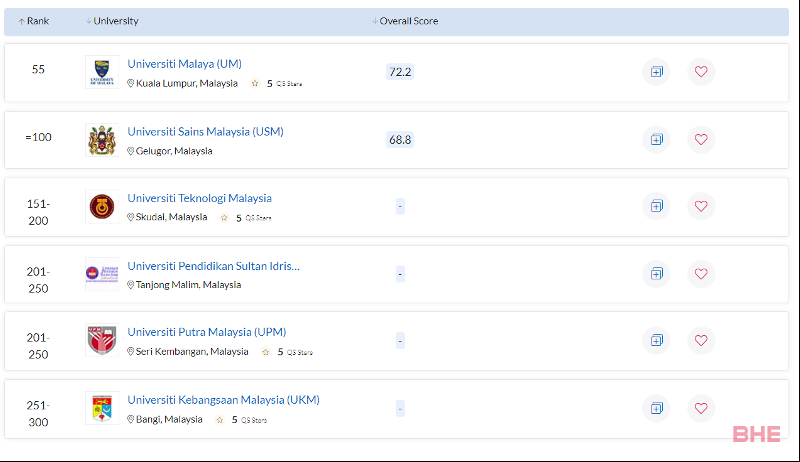Add Universiti Malaya to compare list
The height and width of the screenshot is (462, 800).
click(x=656, y=71)
